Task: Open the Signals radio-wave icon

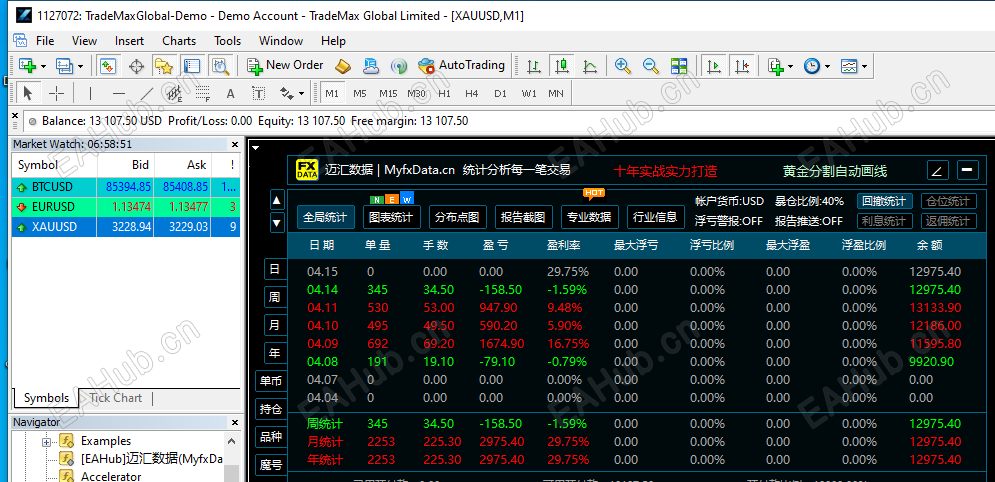Action: (399, 65)
